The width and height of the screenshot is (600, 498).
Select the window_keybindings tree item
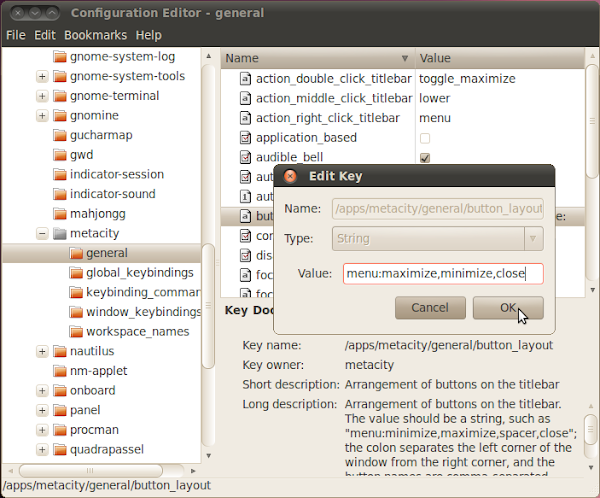click(x=143, y=312)
